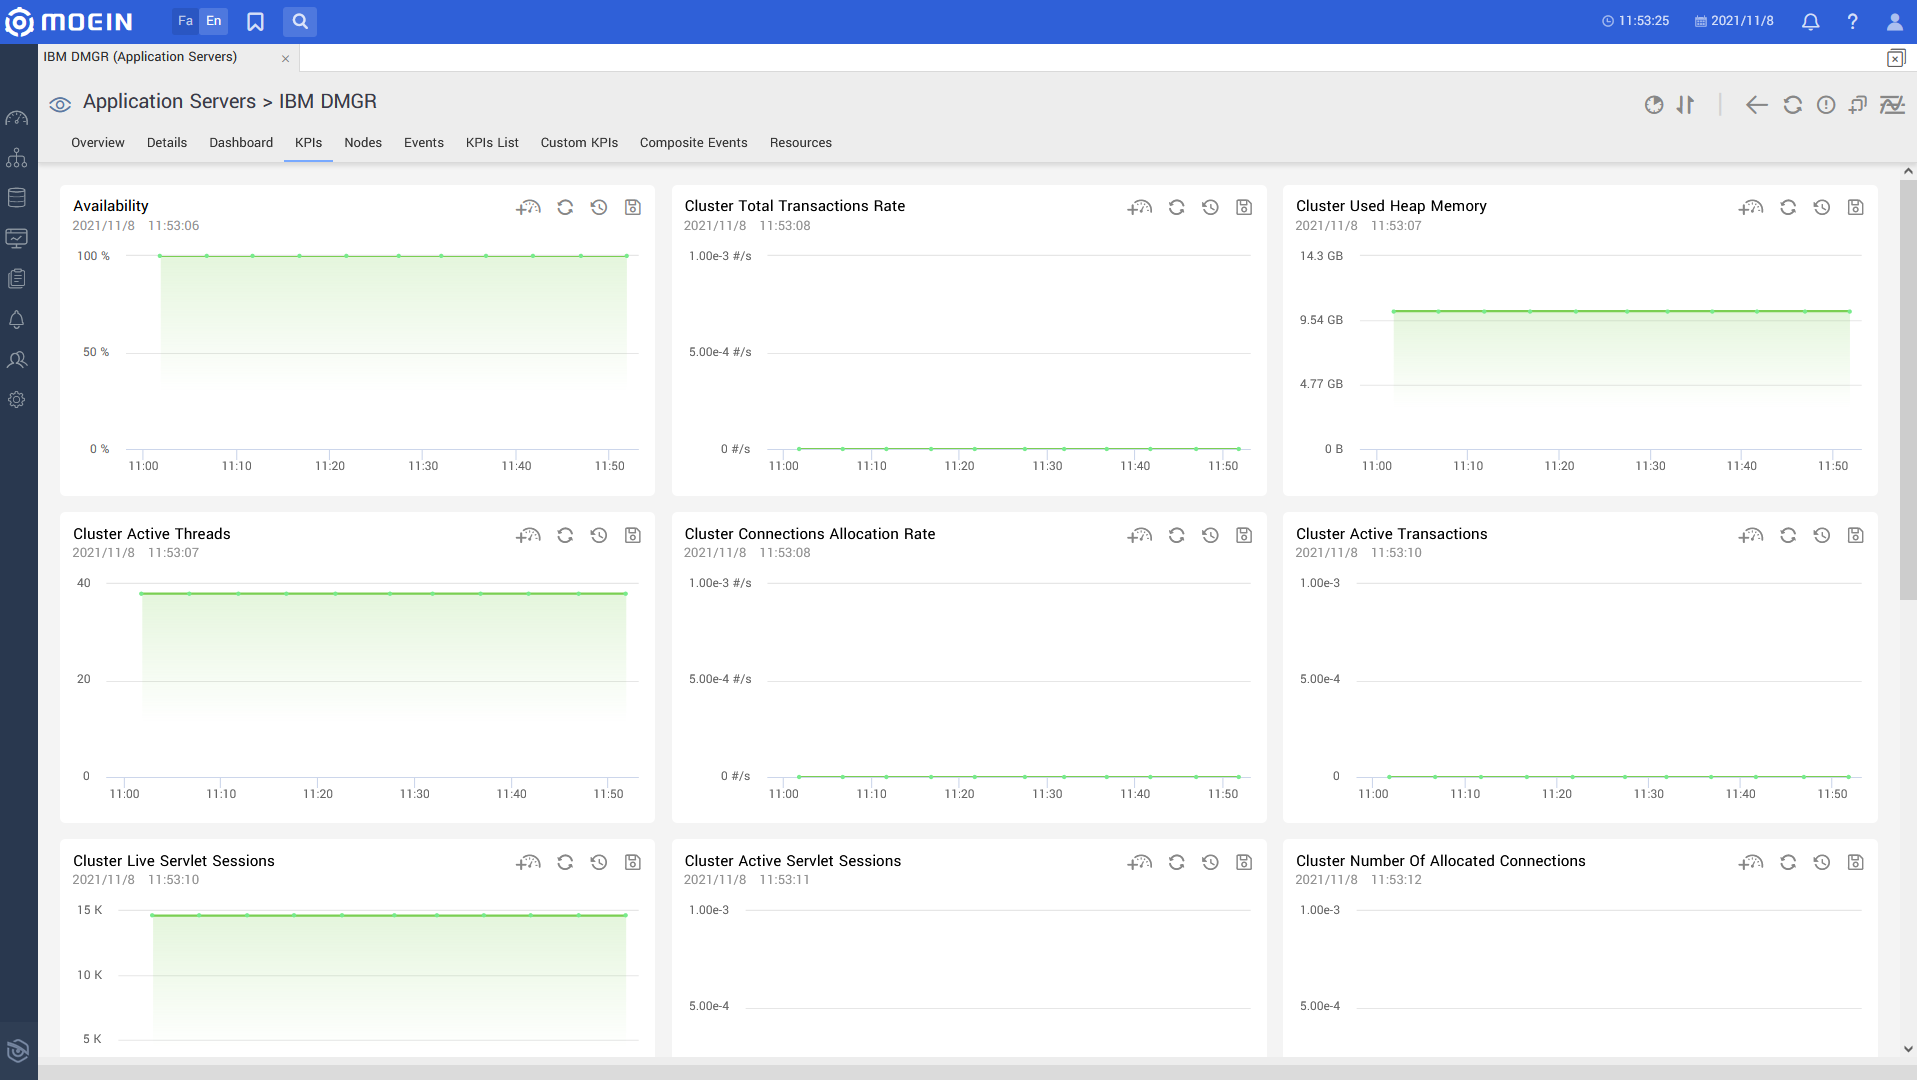Save Cluster Used Heap Memory chart
The height and width of the screenshot is (1080, 1917).
coord(1856,208)
